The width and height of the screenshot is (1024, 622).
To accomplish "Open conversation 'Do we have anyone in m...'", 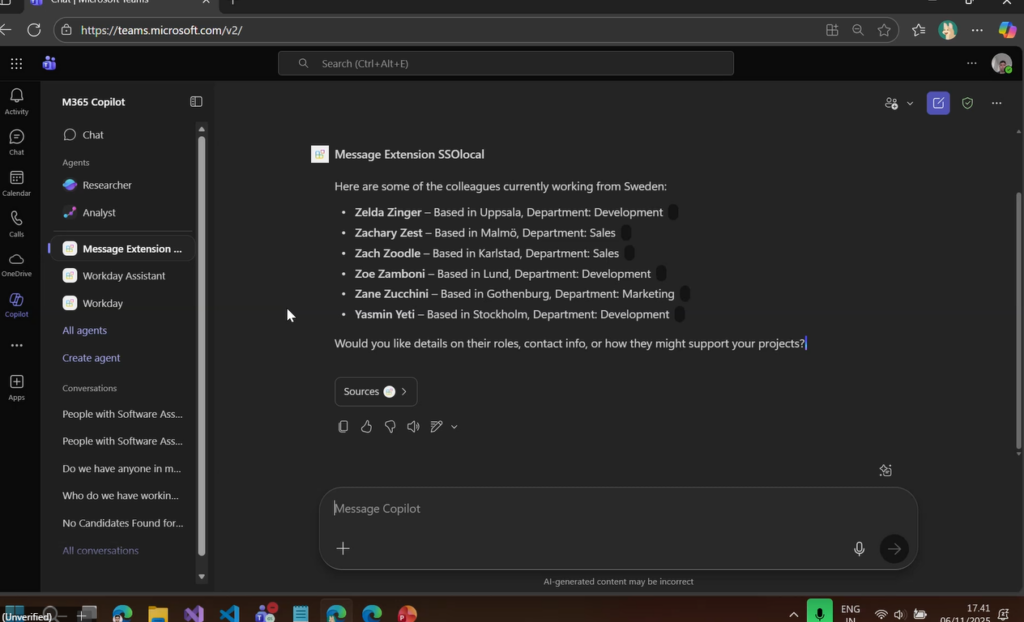I will [x=121, y=468].
